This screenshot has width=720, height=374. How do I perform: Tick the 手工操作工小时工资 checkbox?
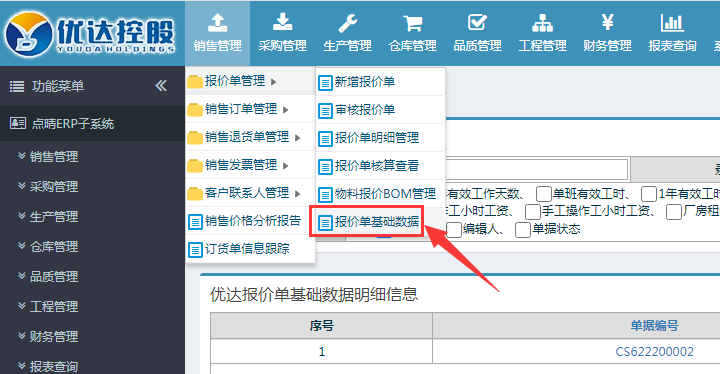tap(533, 212)
